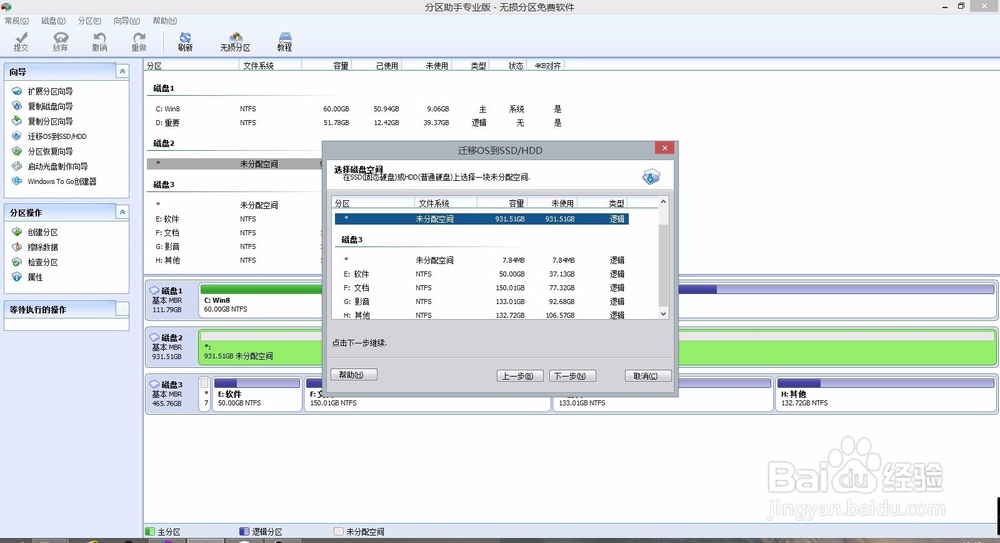Click the 取消 (cancel) button

coord(648,376)
